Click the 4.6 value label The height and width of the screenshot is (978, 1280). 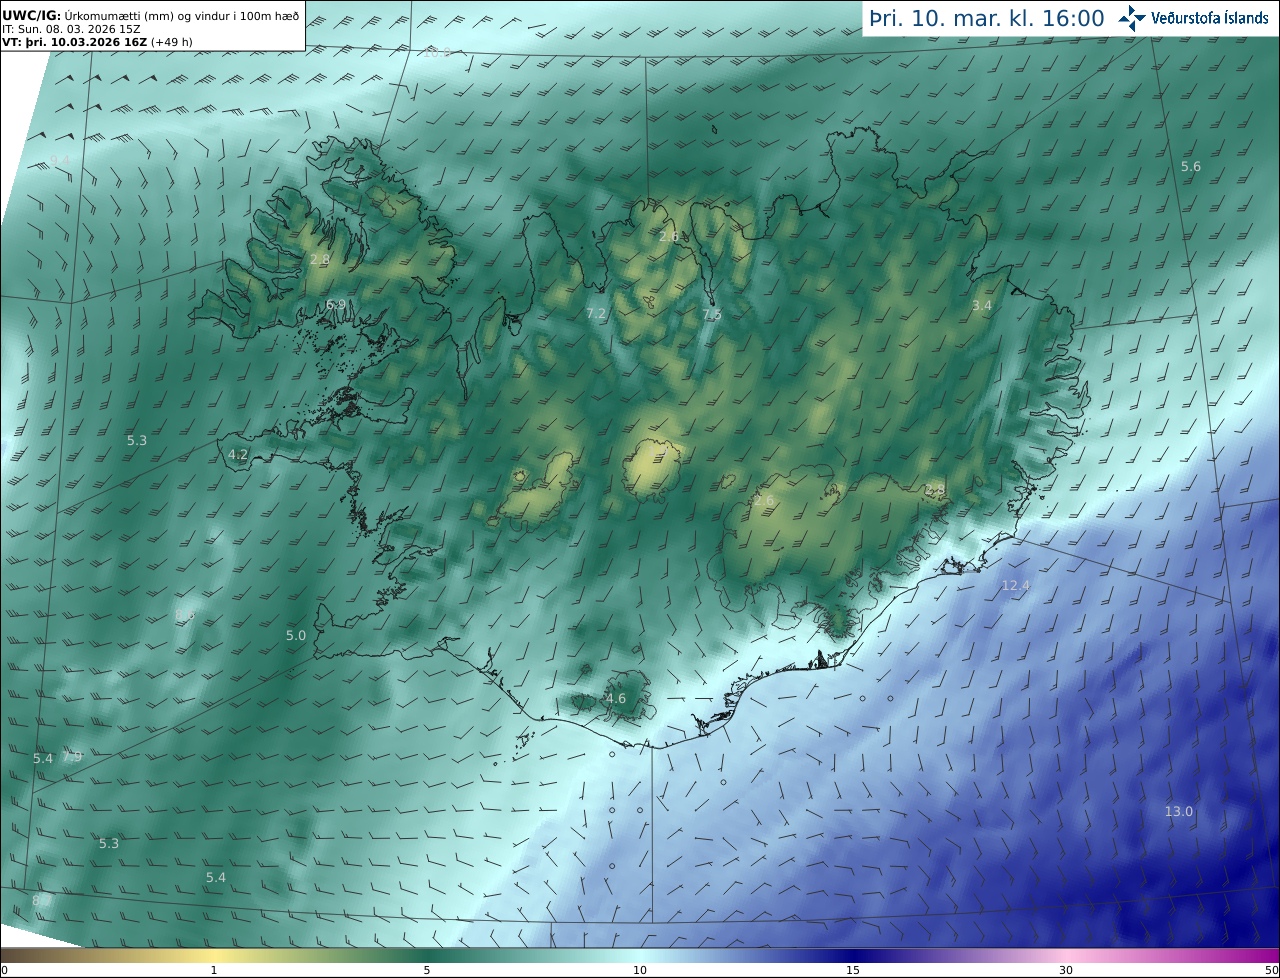point(616,698)
